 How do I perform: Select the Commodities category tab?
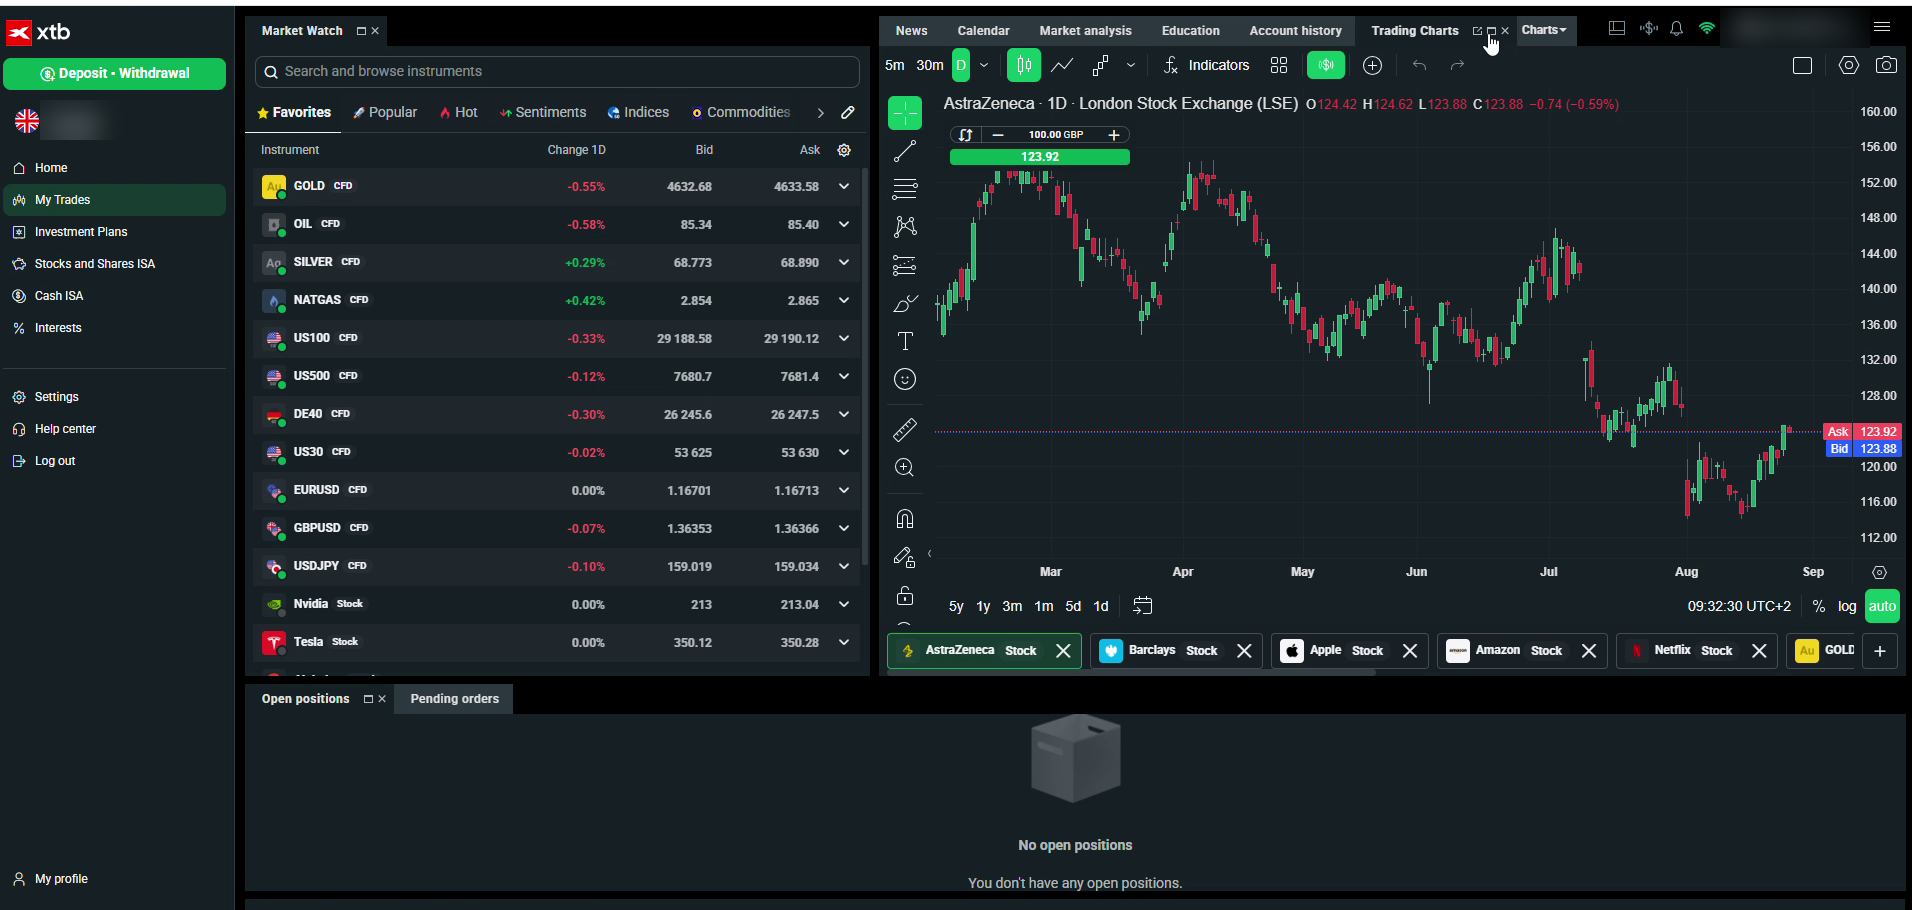(741, 112)
